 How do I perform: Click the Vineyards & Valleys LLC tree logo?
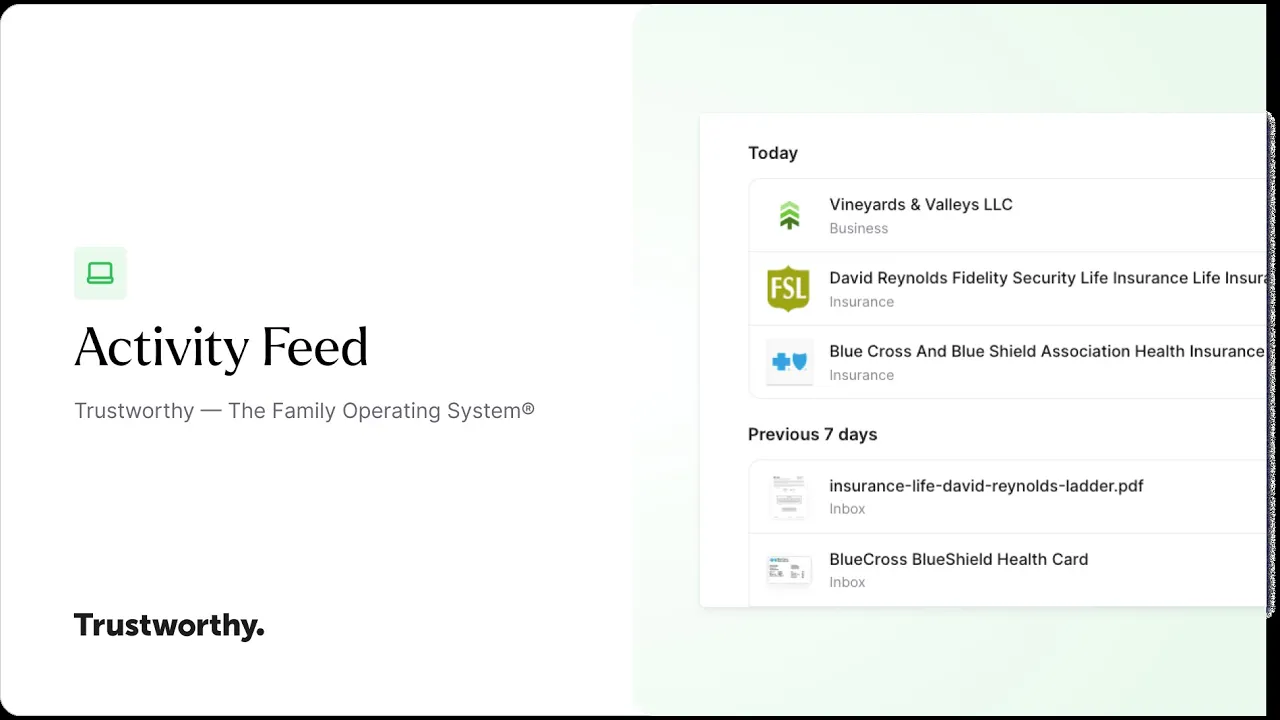789,216
